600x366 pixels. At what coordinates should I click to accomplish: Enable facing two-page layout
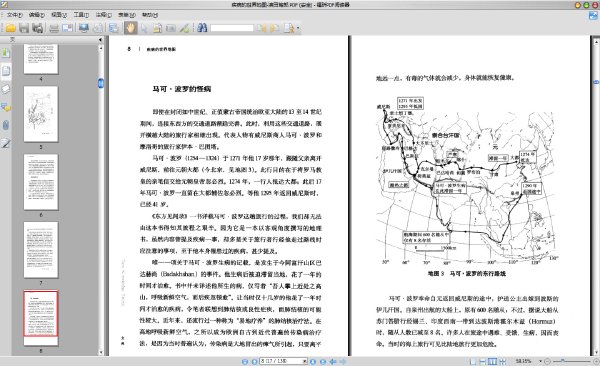coord(492,361)
